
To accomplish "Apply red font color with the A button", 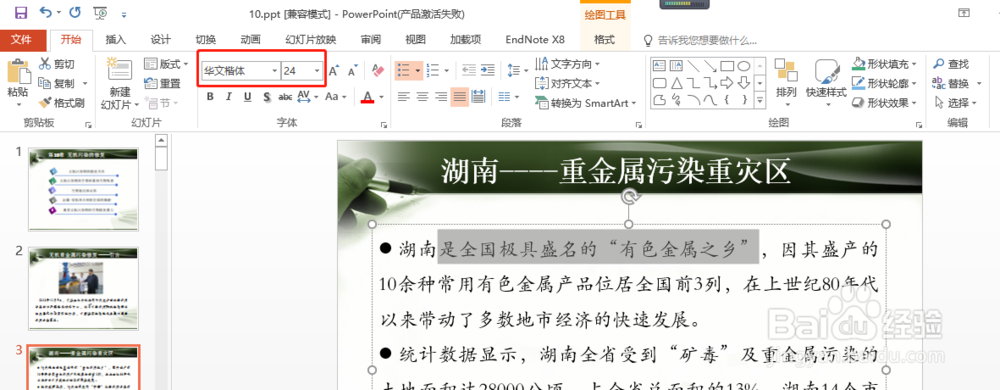I will 367,97.
